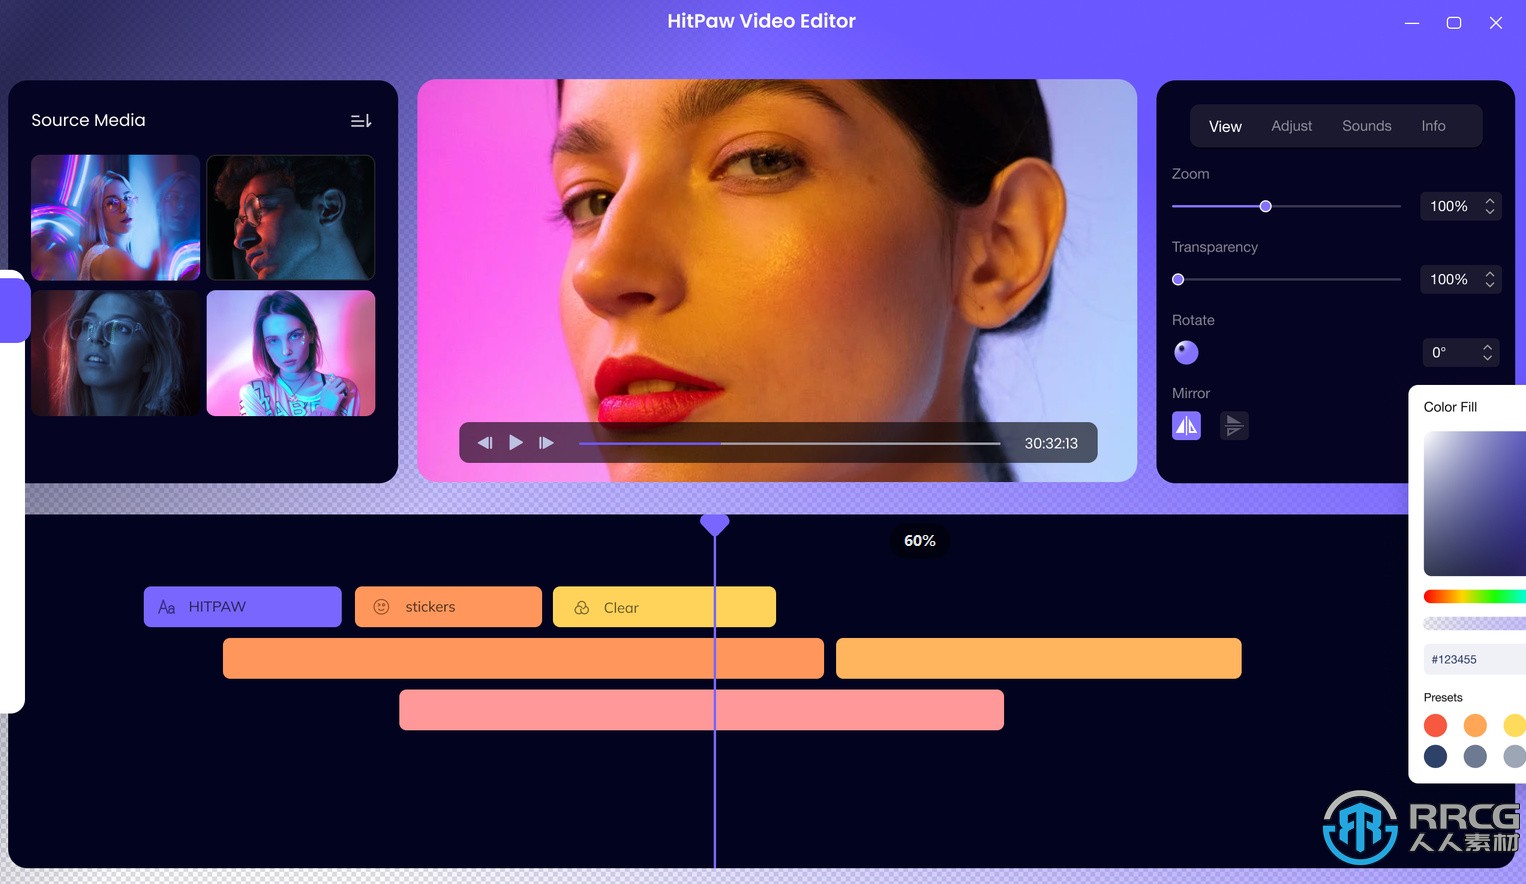Image resolution: width=1526 pixels, height=884 pixels.
Task: Select the man with glasses profile thumbnail
Action: tap(291, 217)
